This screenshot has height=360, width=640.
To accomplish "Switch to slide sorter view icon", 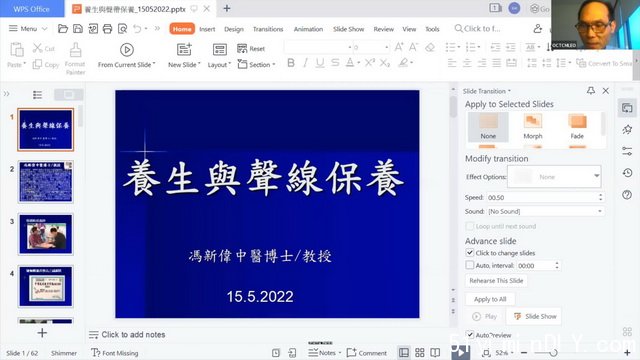I will [420, 353].
